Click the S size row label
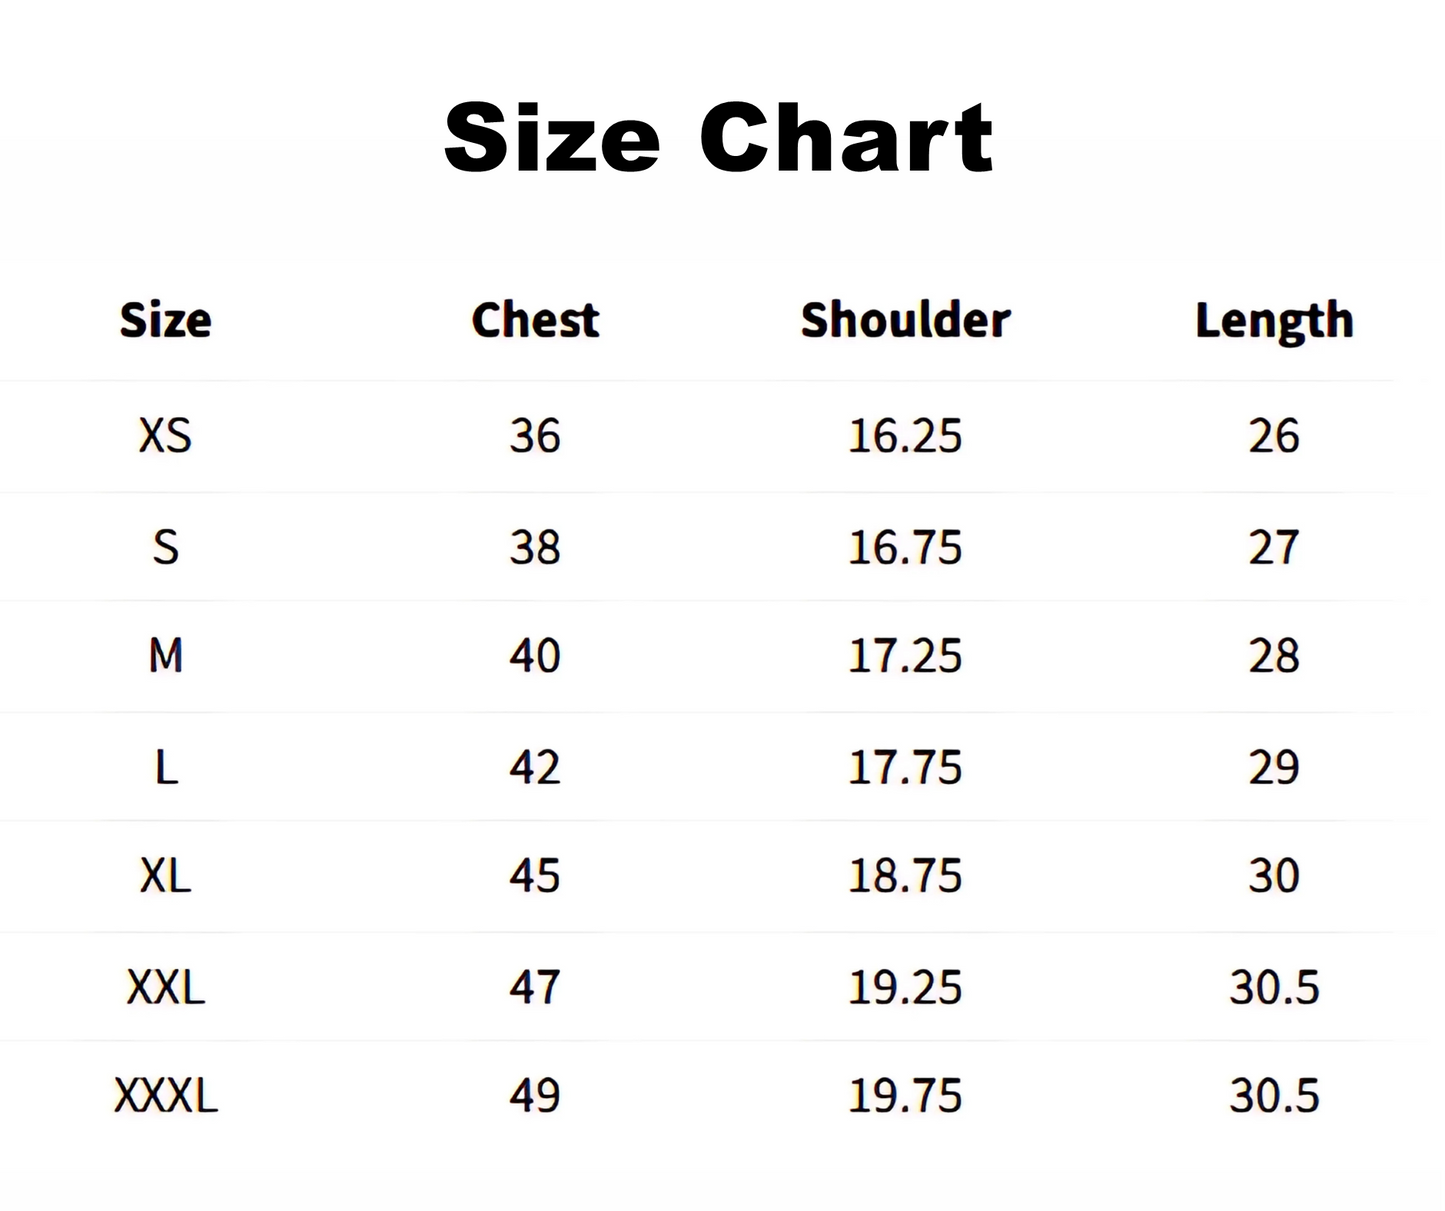The width and height of the screenshot is (1445, 1211). coord(165,547)
